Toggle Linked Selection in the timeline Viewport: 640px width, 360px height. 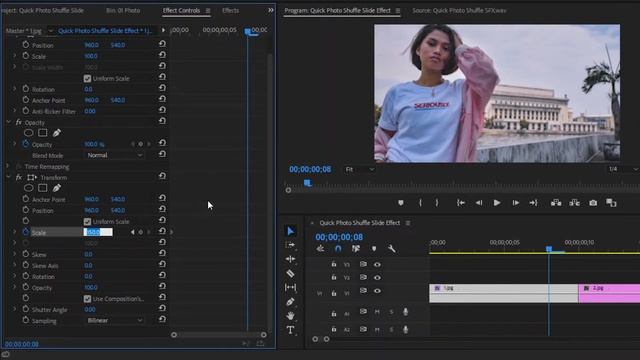click(356, 248)
